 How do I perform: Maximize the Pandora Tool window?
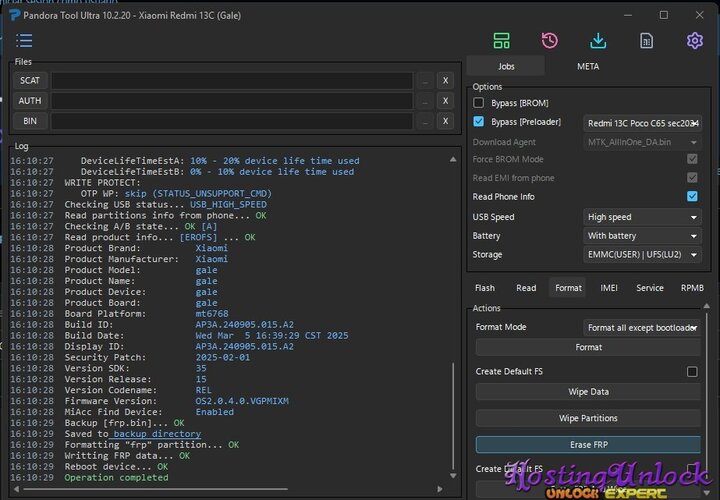(664, 15)
